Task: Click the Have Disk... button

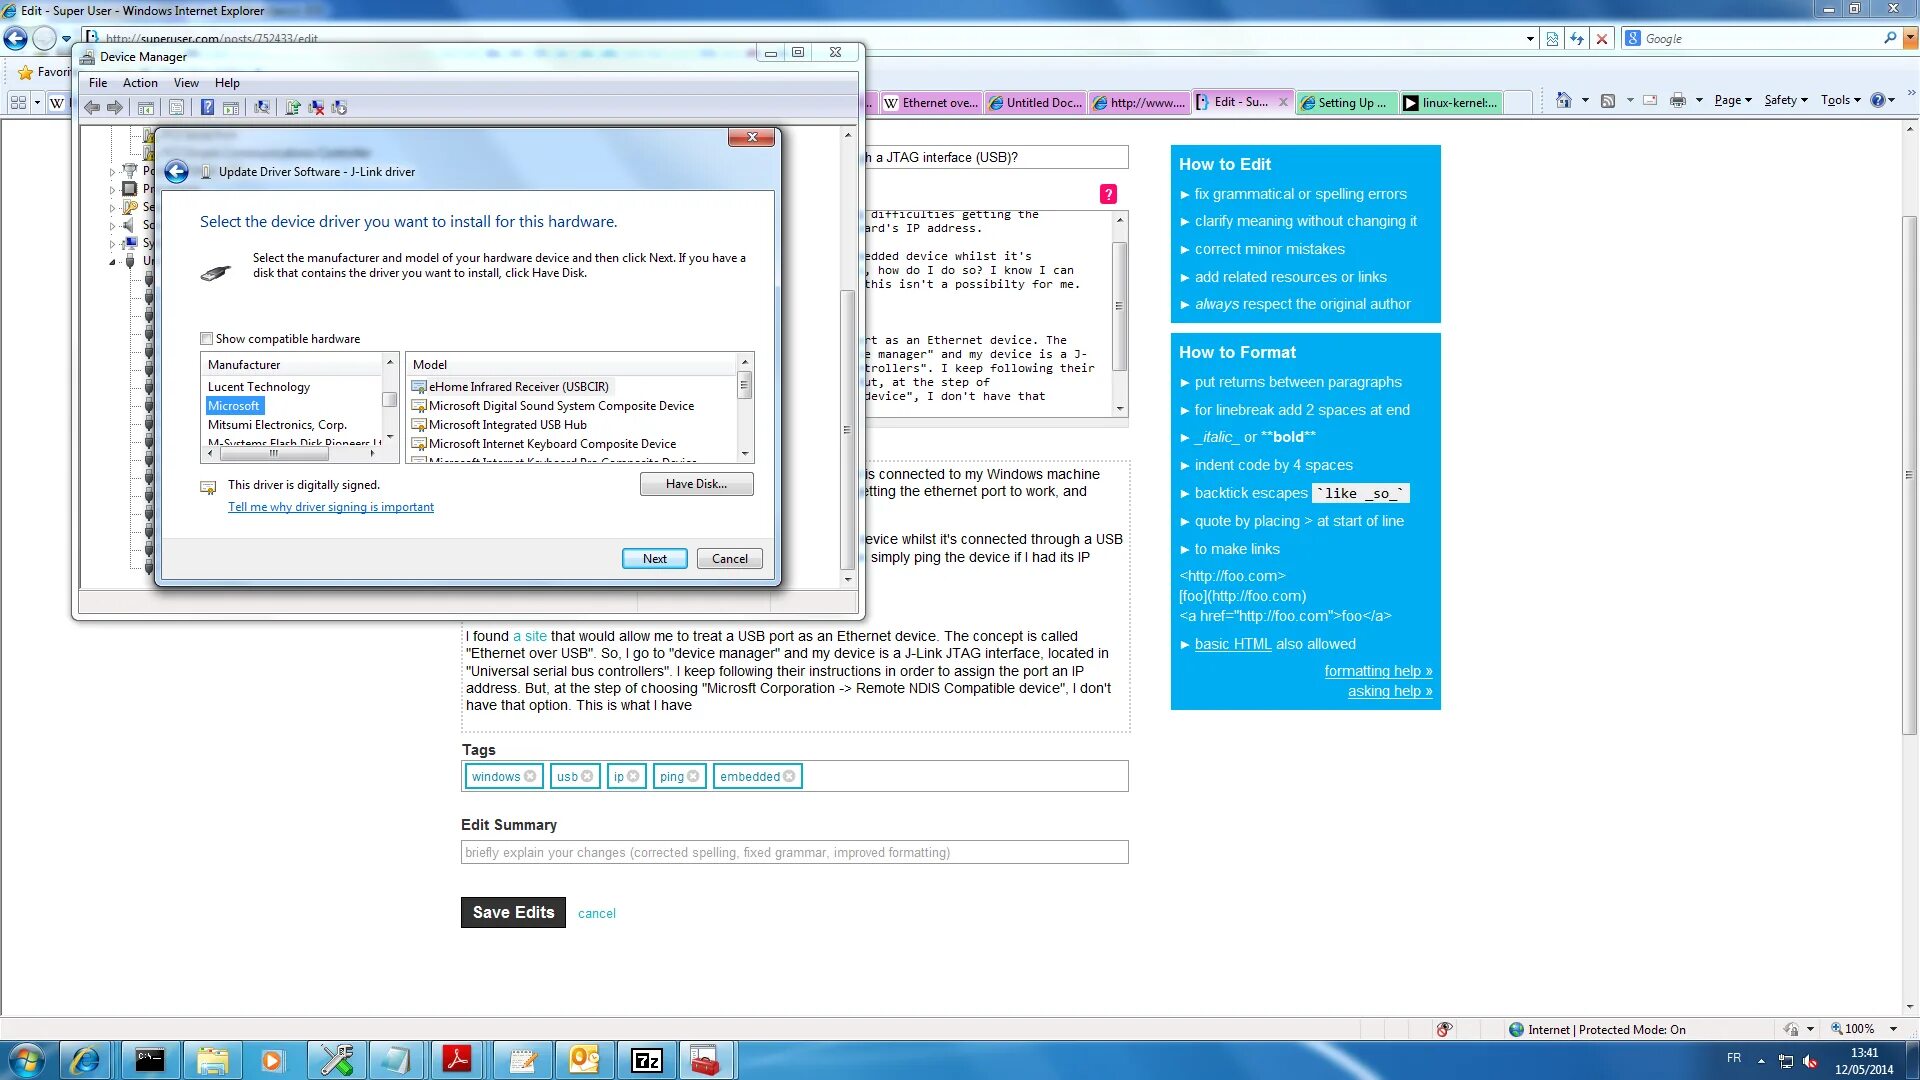Action: click(696, 484)
